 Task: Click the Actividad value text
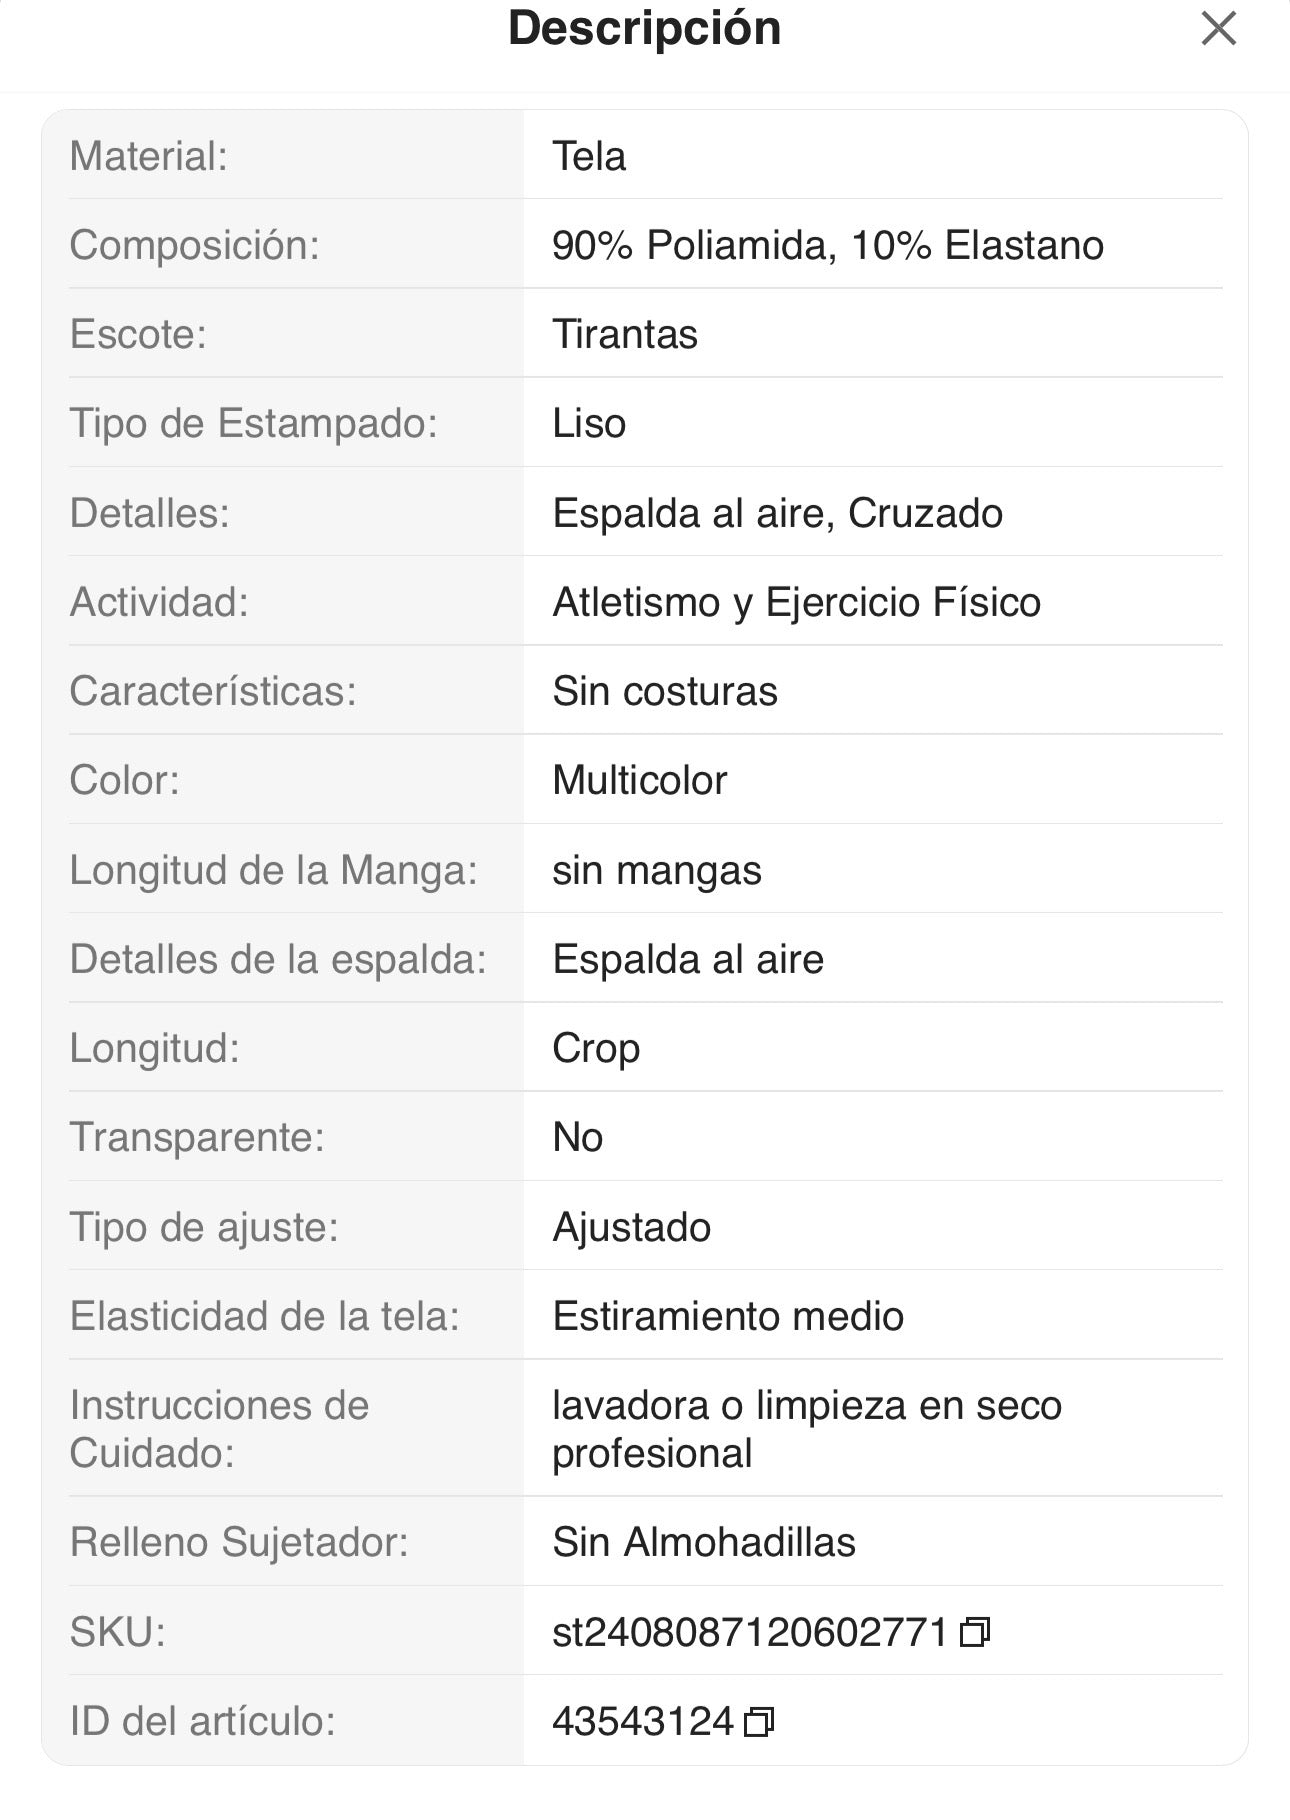pyautogui.click(x=796, y=603)
